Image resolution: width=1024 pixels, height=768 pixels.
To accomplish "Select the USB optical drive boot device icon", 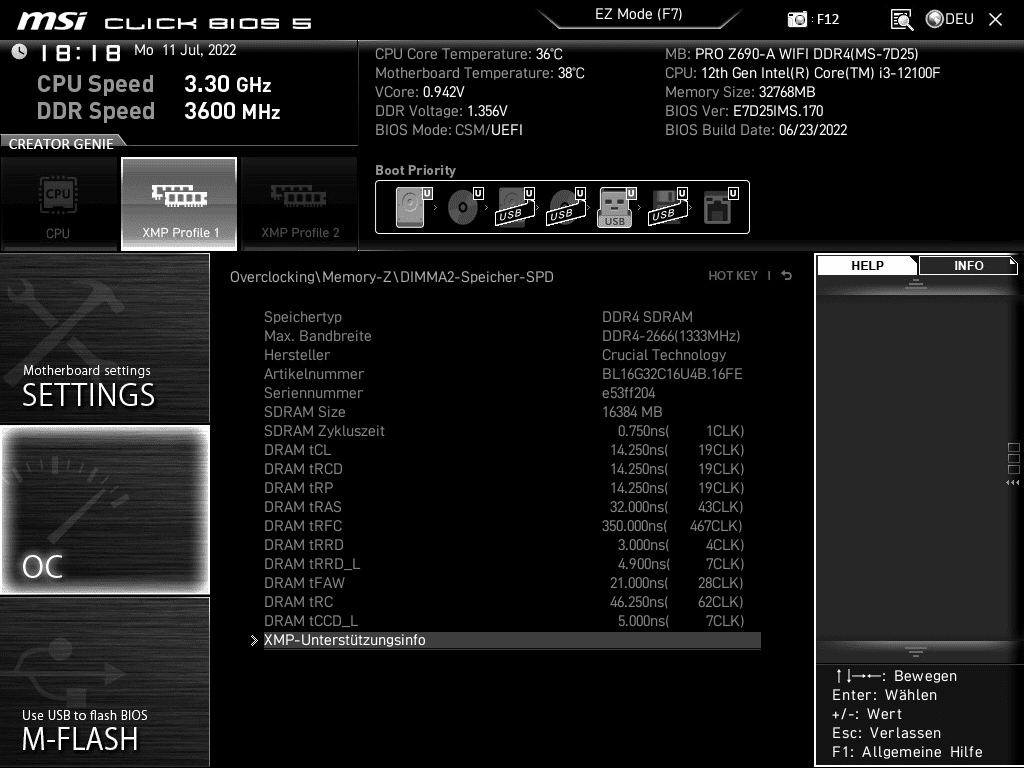I will pos(566,207).
